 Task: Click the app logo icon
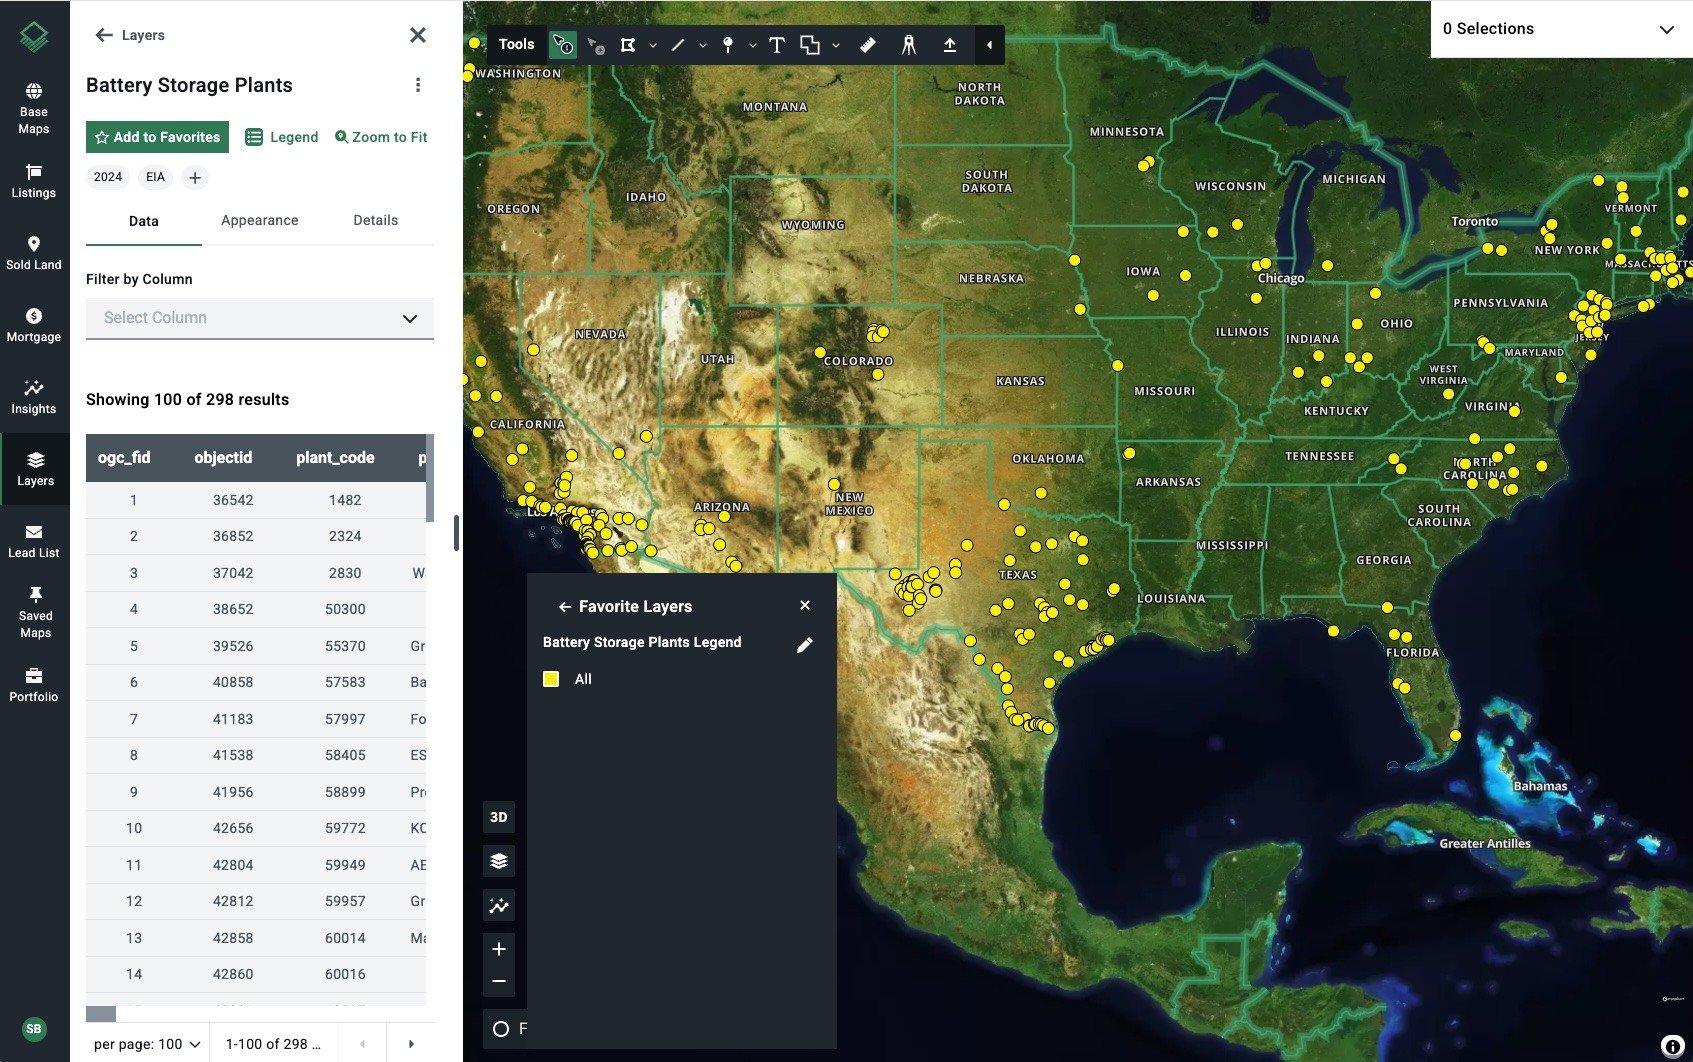34,38
